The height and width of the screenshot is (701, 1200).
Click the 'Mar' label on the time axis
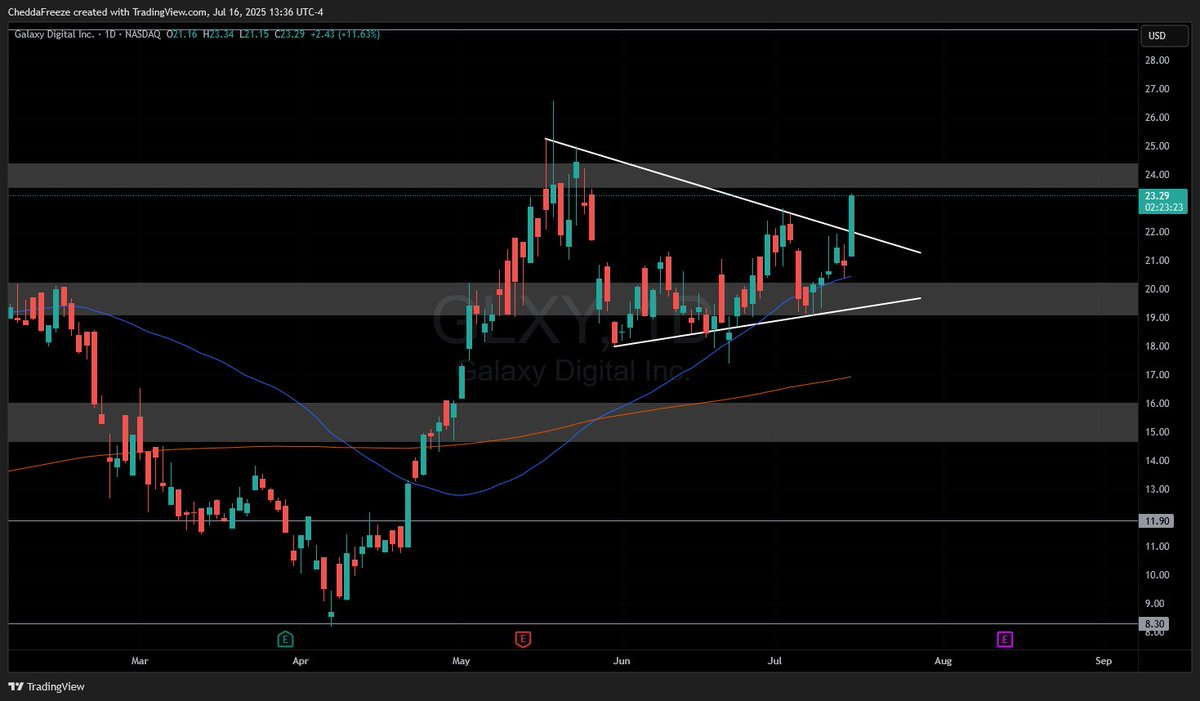[139, 661]
